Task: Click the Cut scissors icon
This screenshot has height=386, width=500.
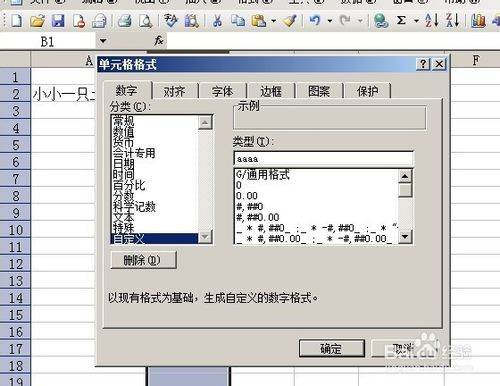Action: tap(217, 21)
